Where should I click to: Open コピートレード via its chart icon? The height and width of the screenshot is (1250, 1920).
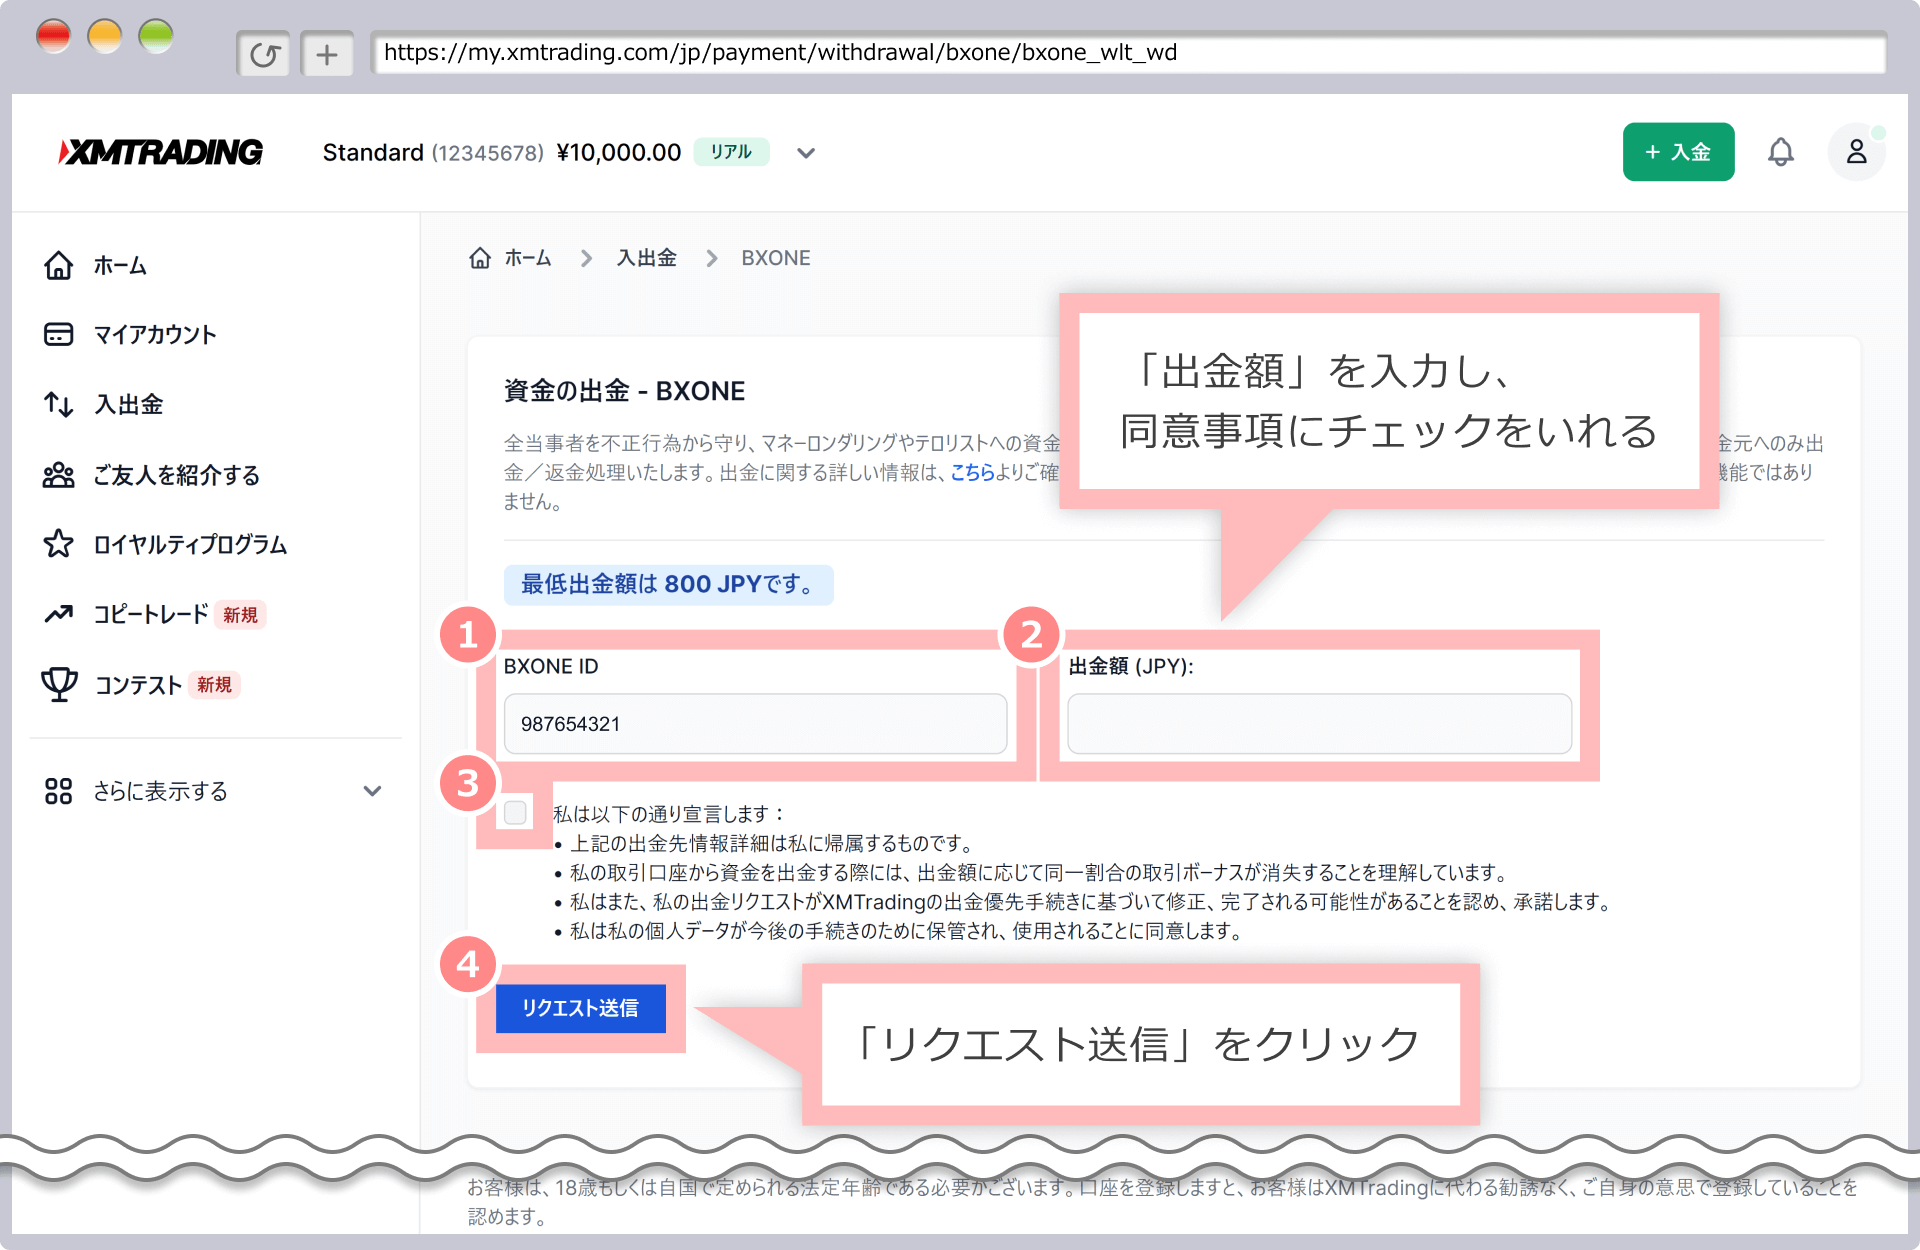point(59,614)
